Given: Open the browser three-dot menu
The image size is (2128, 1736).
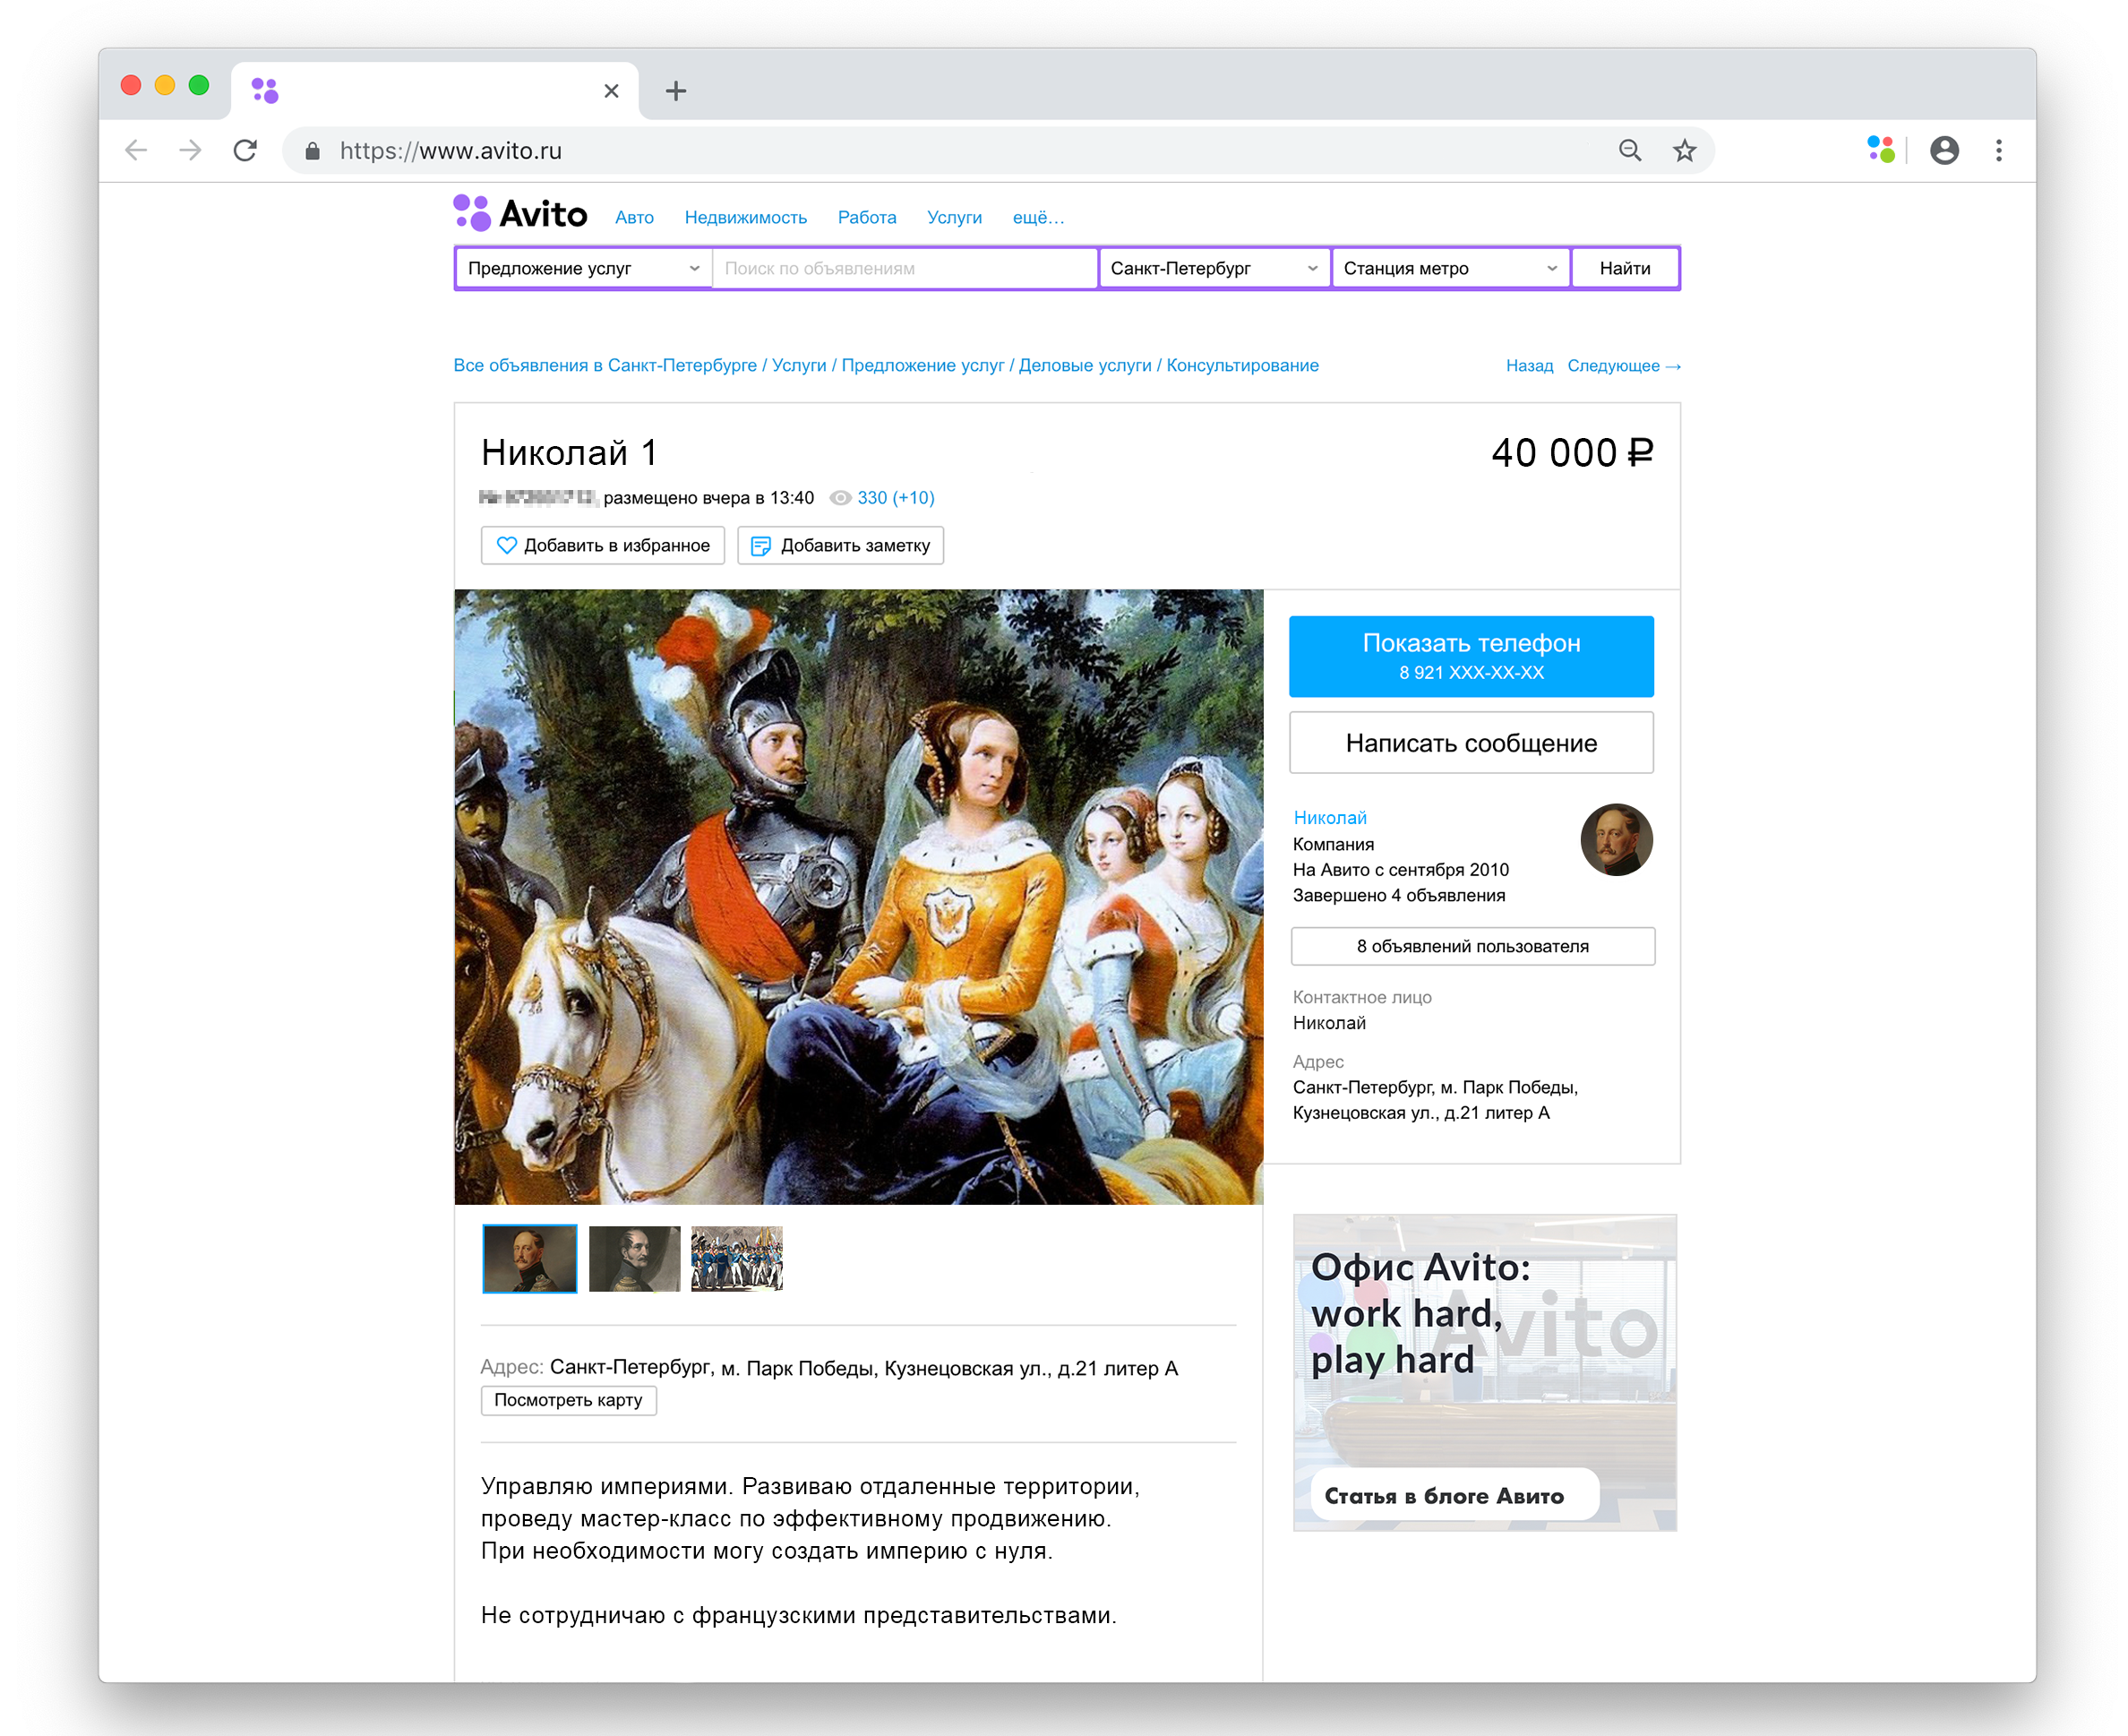Looking at the screenshot, I should pyautogui.click(x=1998, y=151).
